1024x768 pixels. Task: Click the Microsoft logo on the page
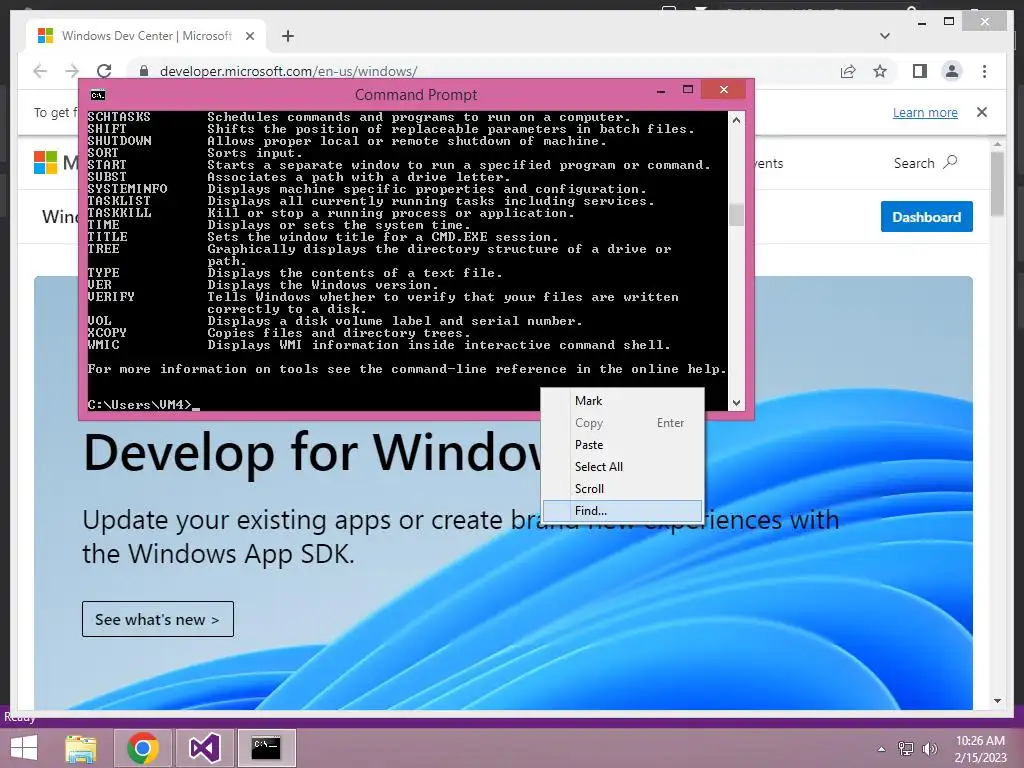(46, 163)
